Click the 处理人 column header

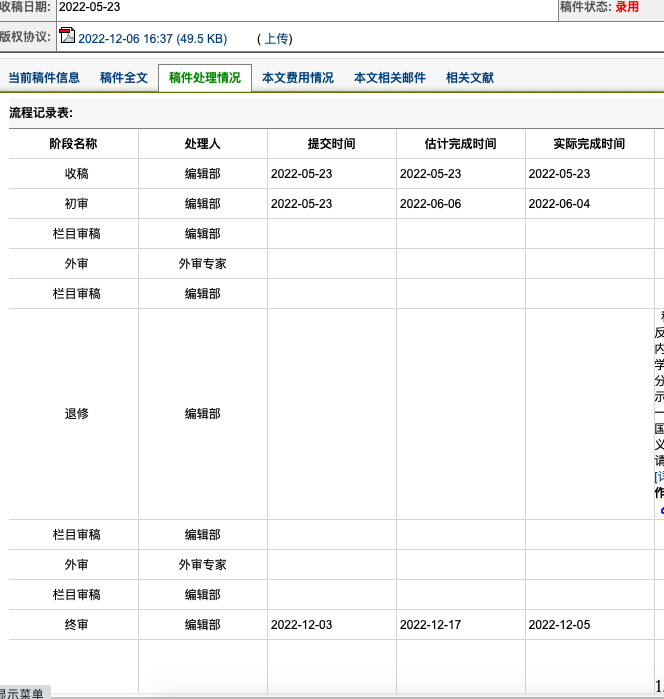(x=202, y=144)
